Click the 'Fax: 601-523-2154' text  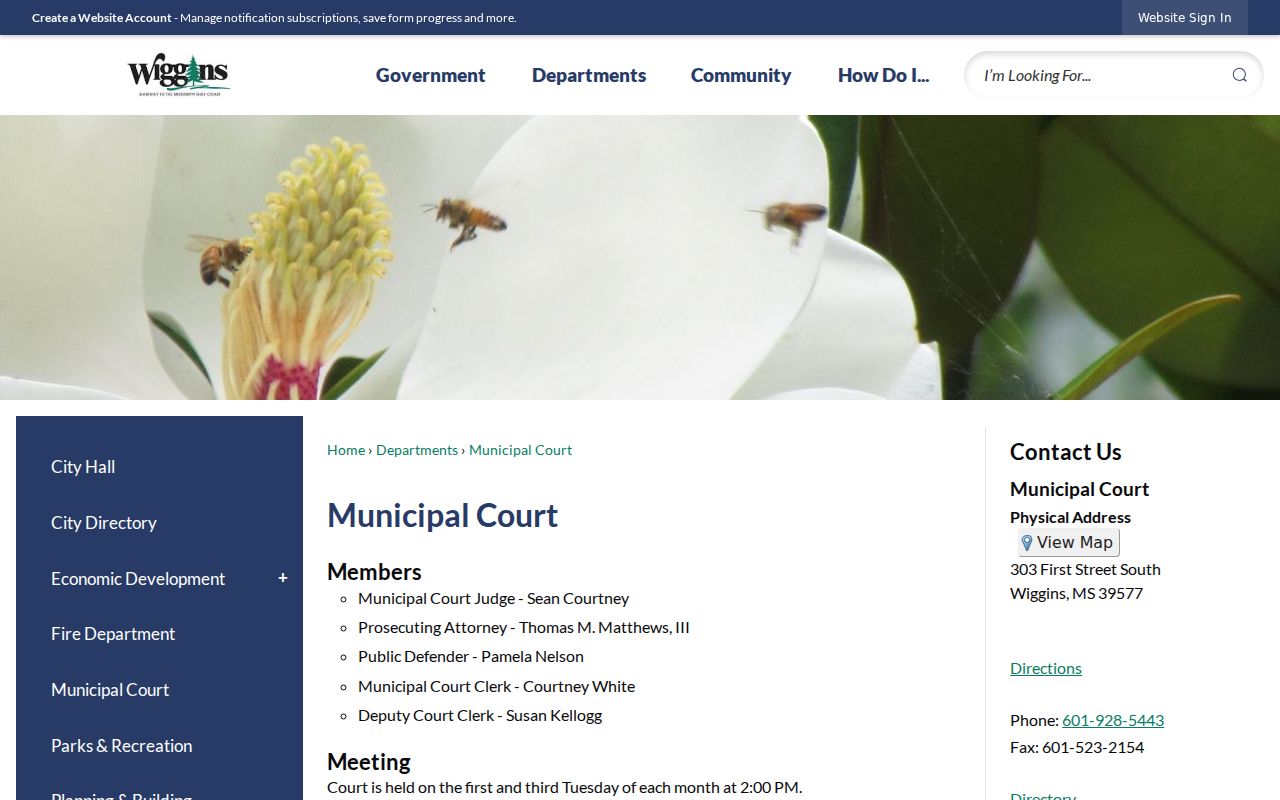pos(1077,747)
